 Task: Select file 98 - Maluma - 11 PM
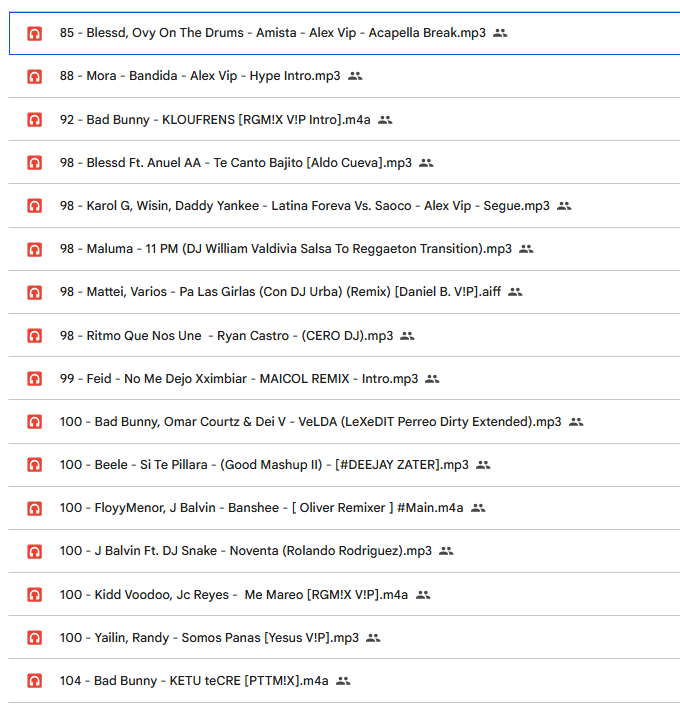tap(345, 249)
